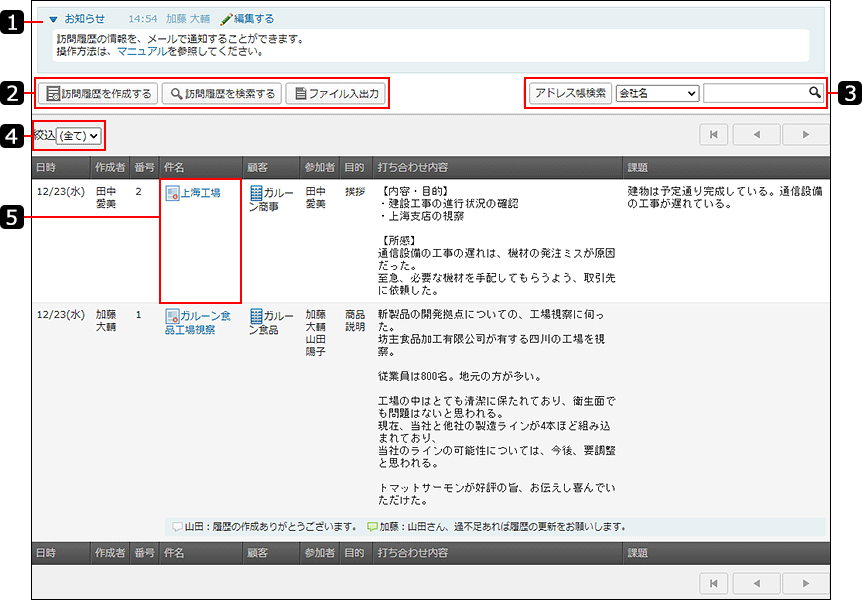Image resolution: width=862 pixels, height=600 pixels.
Task: Click the 参加者 header in bottom header row
Action: coord(320,553)
